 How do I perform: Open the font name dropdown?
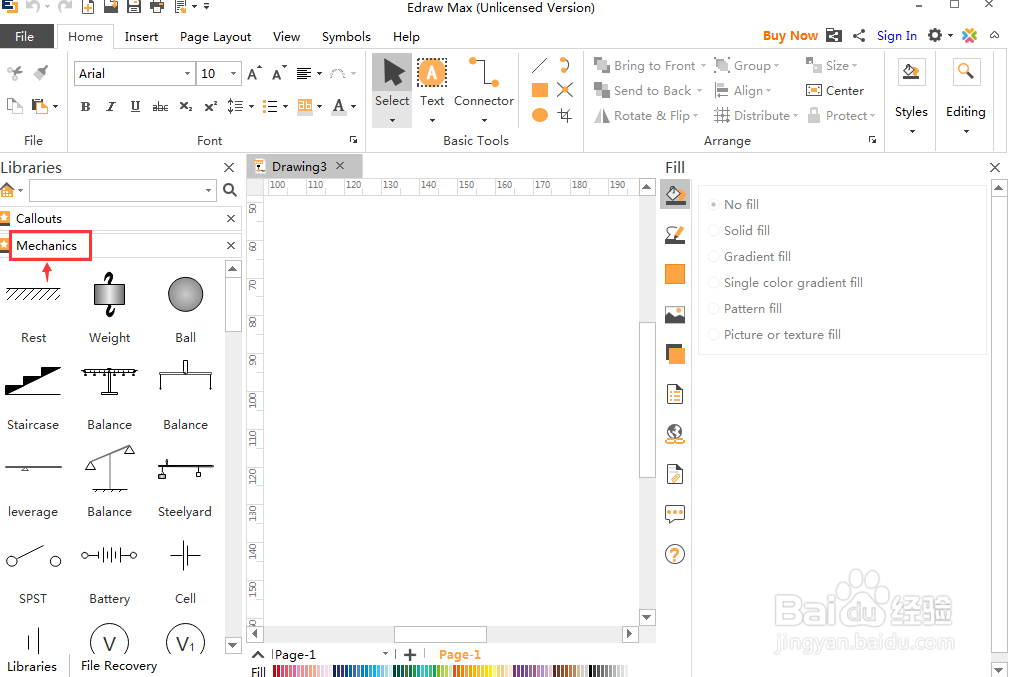pyautogui.click(x=187, y=73)
